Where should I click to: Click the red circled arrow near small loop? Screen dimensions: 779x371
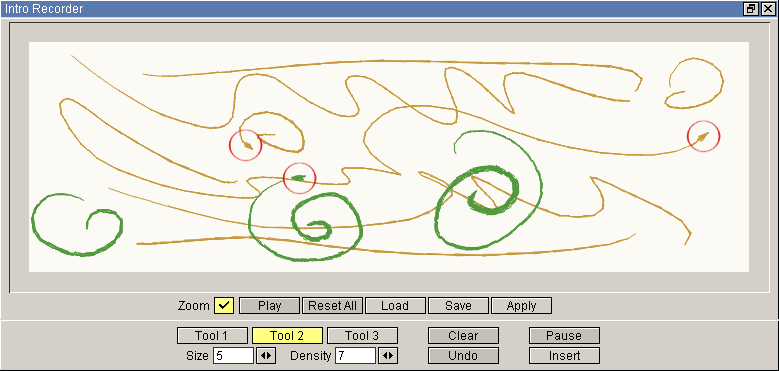click(x=245, y=145)
